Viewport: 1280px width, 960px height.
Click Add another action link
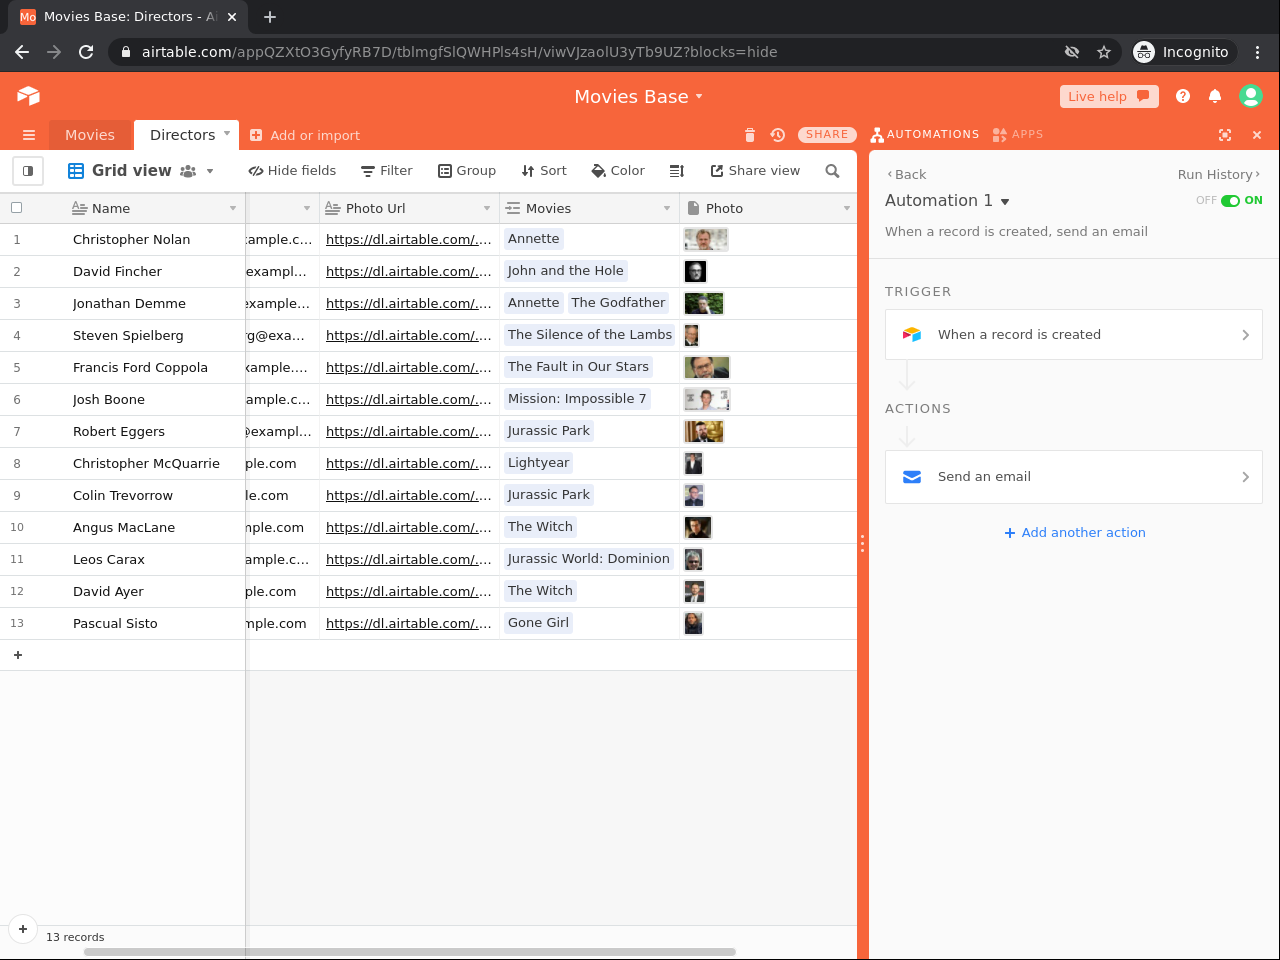click(1075, 533)
